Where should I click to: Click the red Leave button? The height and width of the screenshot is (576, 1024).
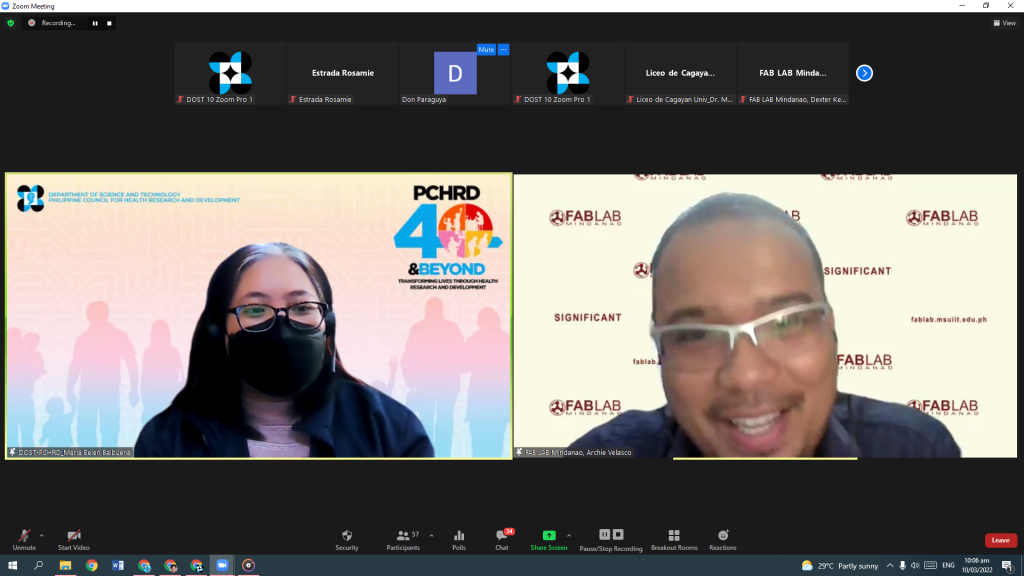point(1000,540)
